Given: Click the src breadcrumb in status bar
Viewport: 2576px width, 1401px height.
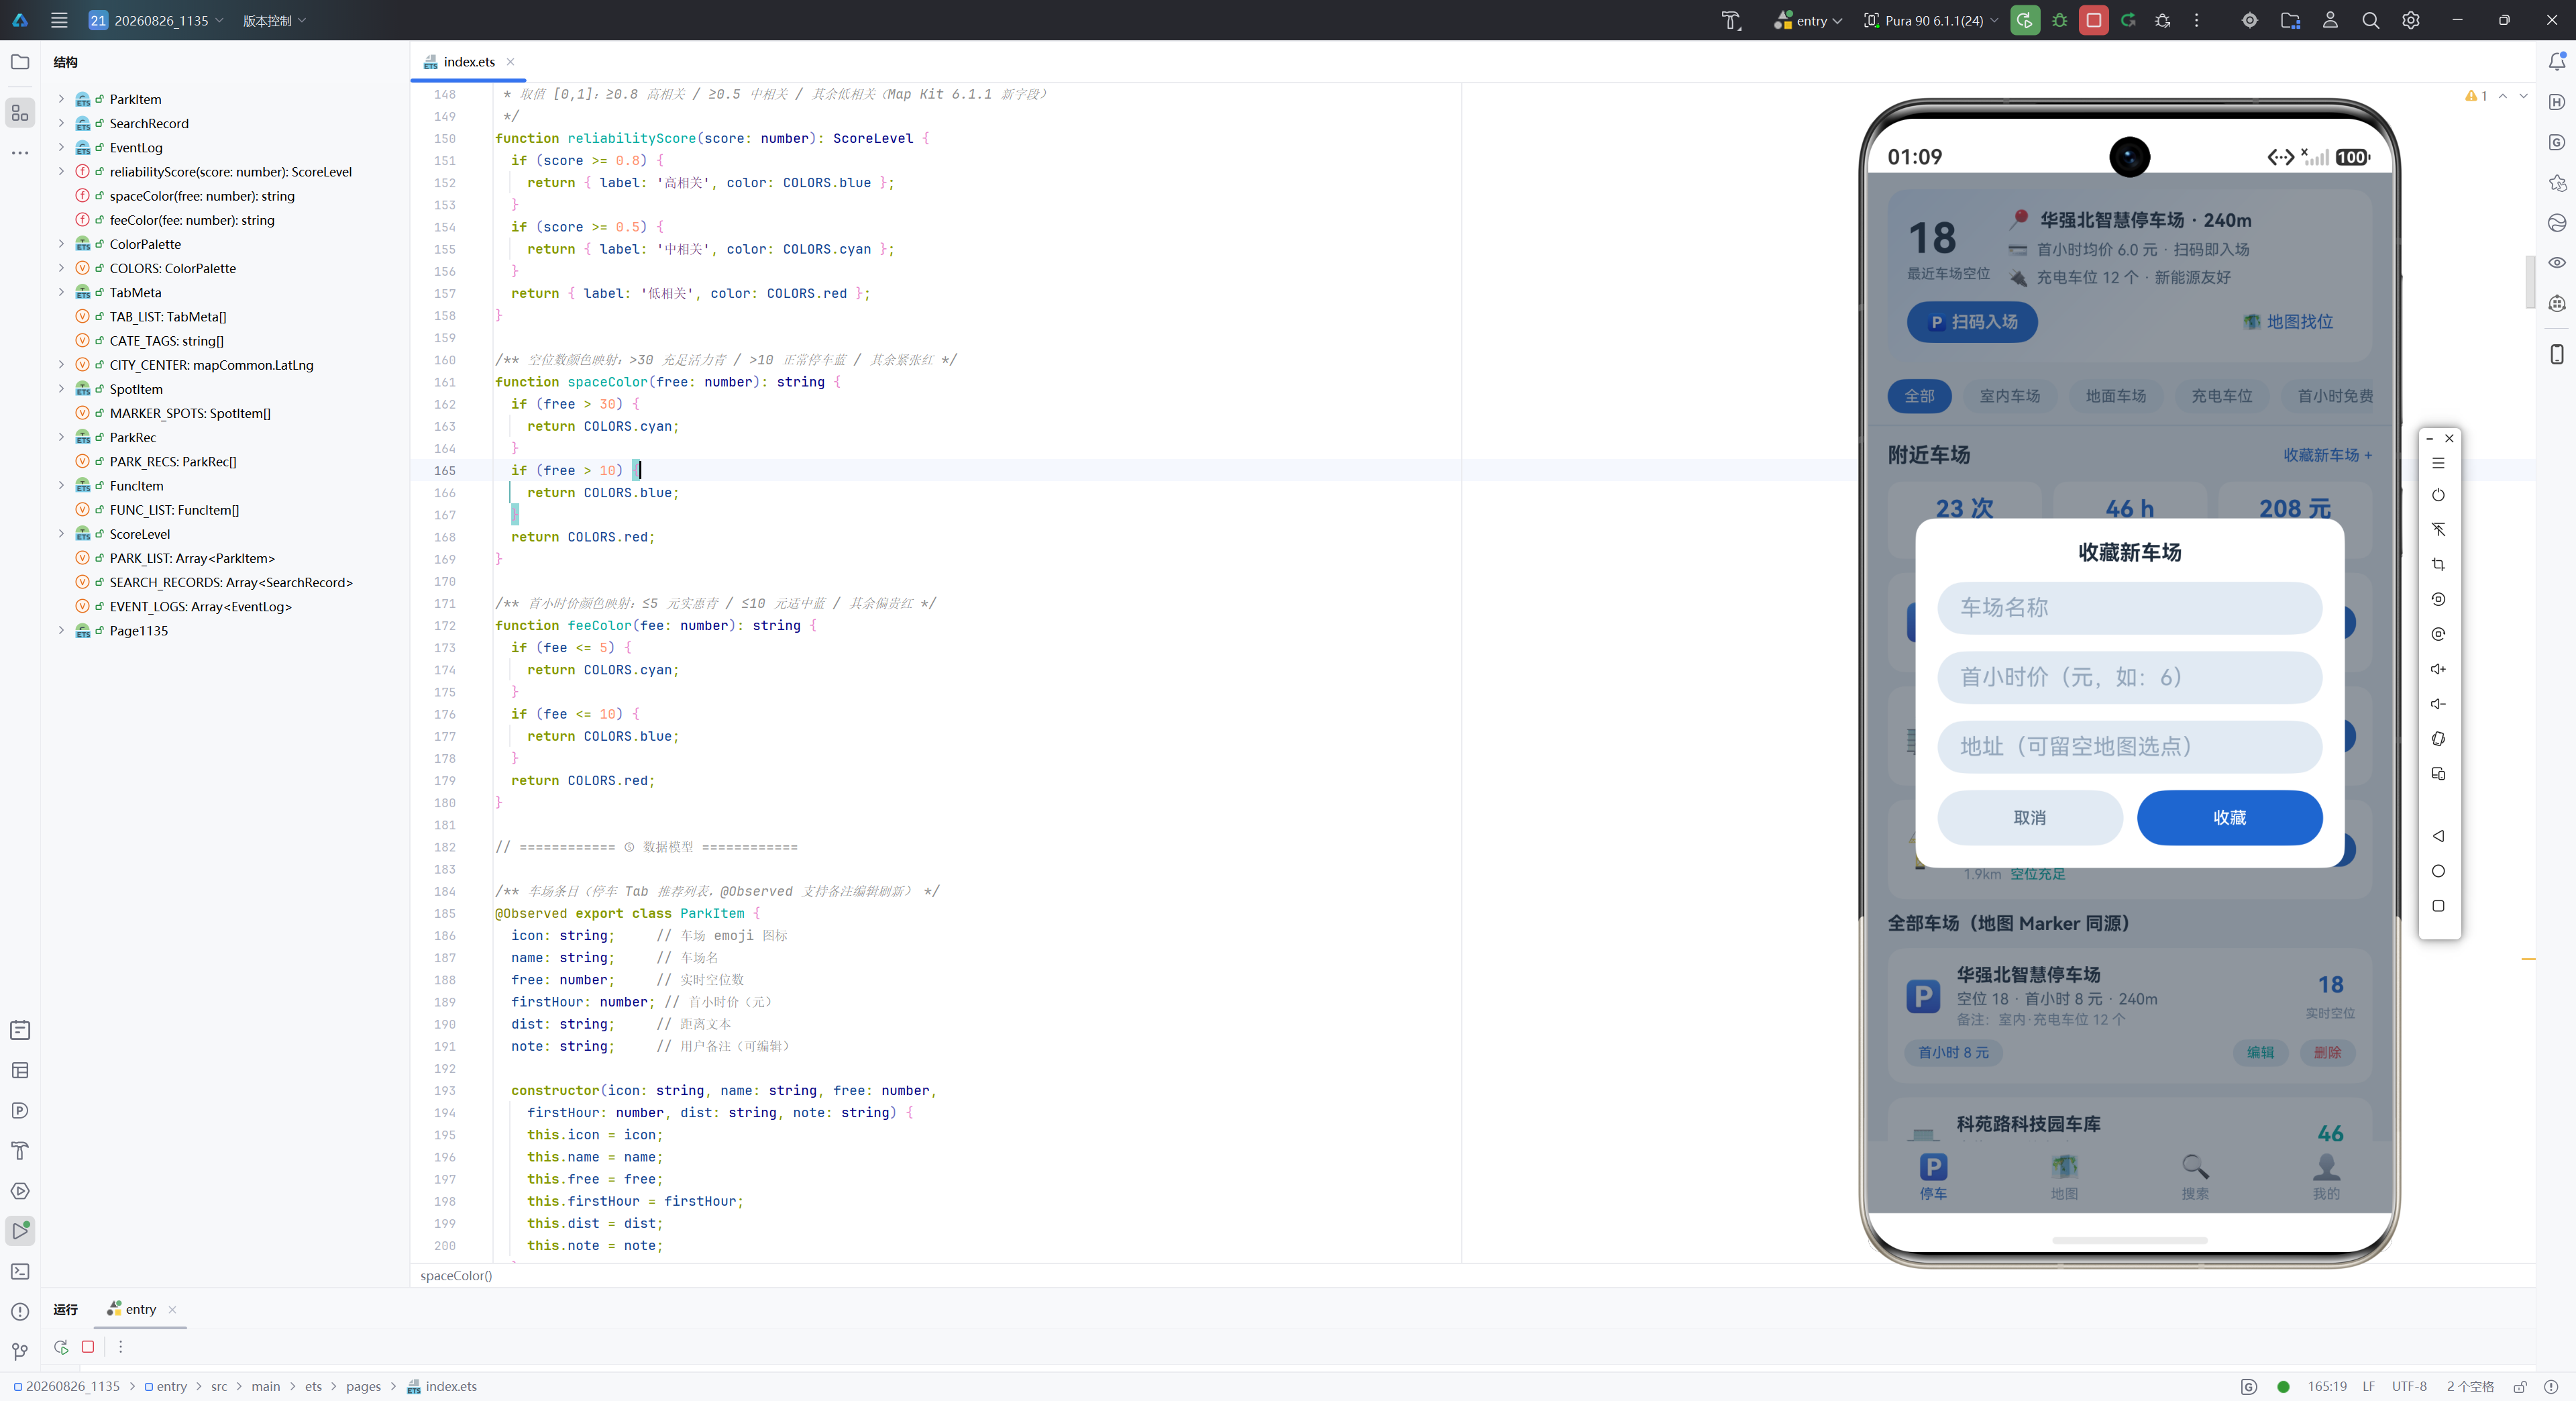Looking at the screenshot, I should point(219,1386).
